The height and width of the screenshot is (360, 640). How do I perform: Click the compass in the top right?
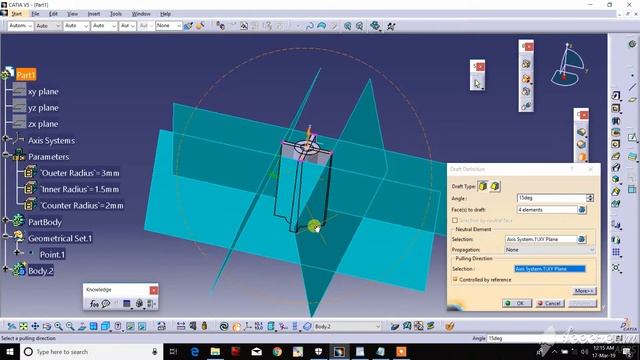tap(569, 64)
